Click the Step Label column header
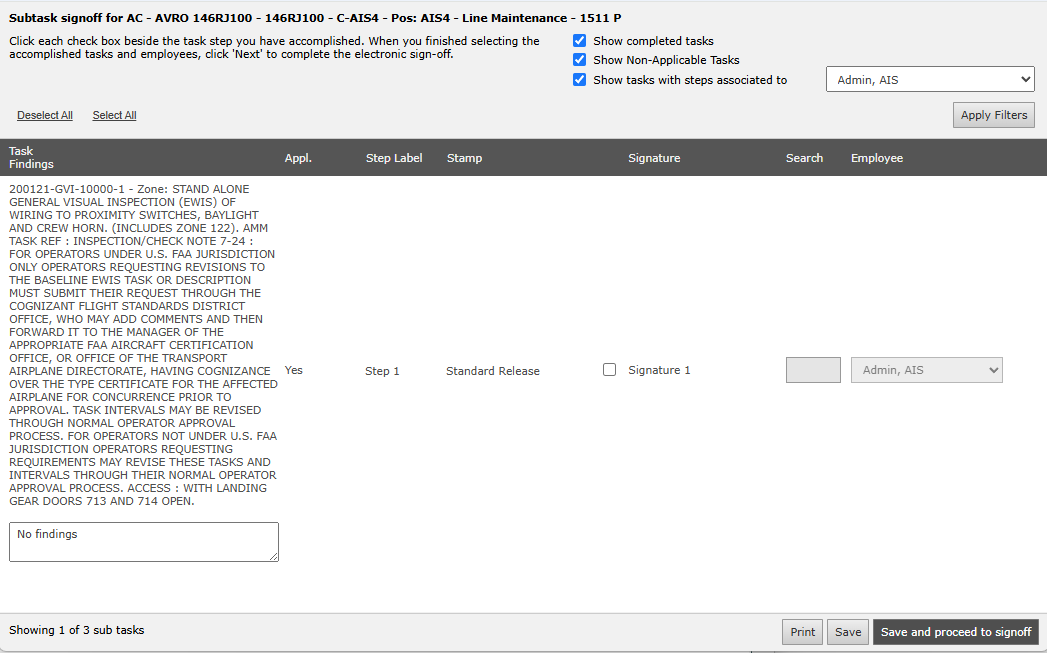 point(394,158)
